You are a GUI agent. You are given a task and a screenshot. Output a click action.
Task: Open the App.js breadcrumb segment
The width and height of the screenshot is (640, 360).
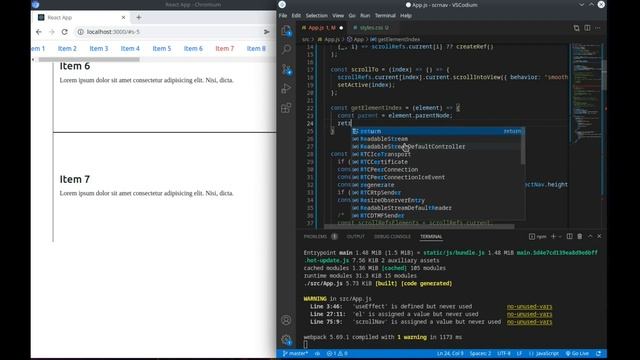(x=329, y=40)
